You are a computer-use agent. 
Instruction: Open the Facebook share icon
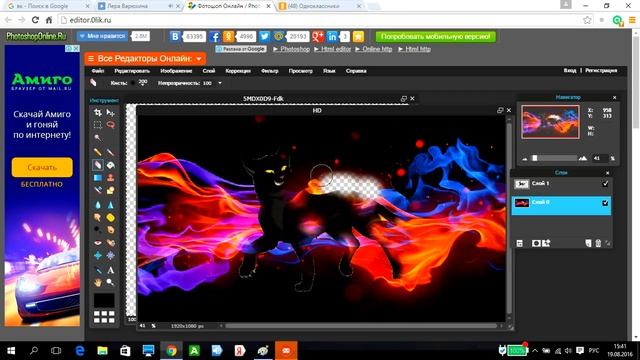click(x=215, y=37)
